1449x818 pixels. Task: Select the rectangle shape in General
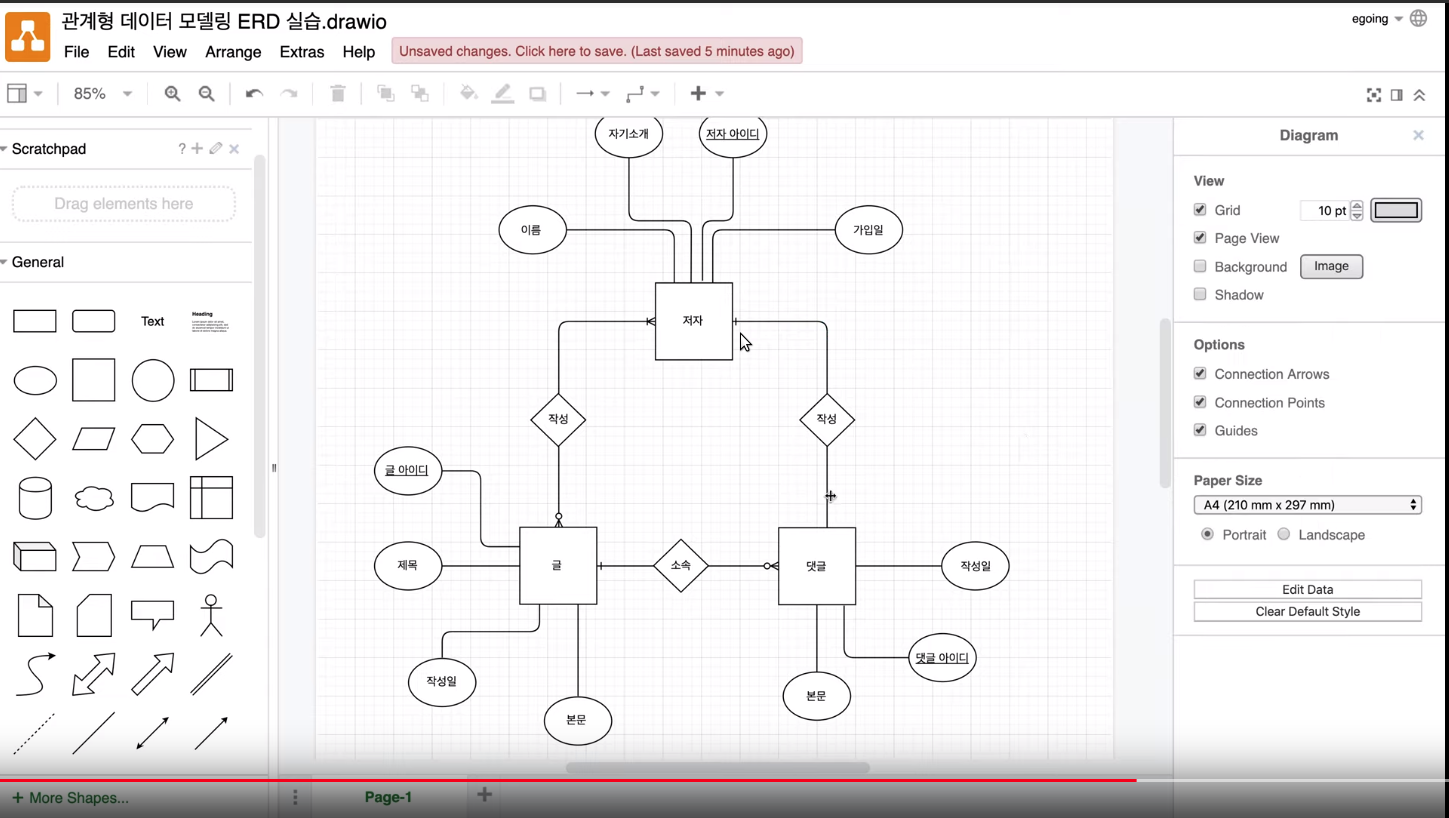[34, 321]
